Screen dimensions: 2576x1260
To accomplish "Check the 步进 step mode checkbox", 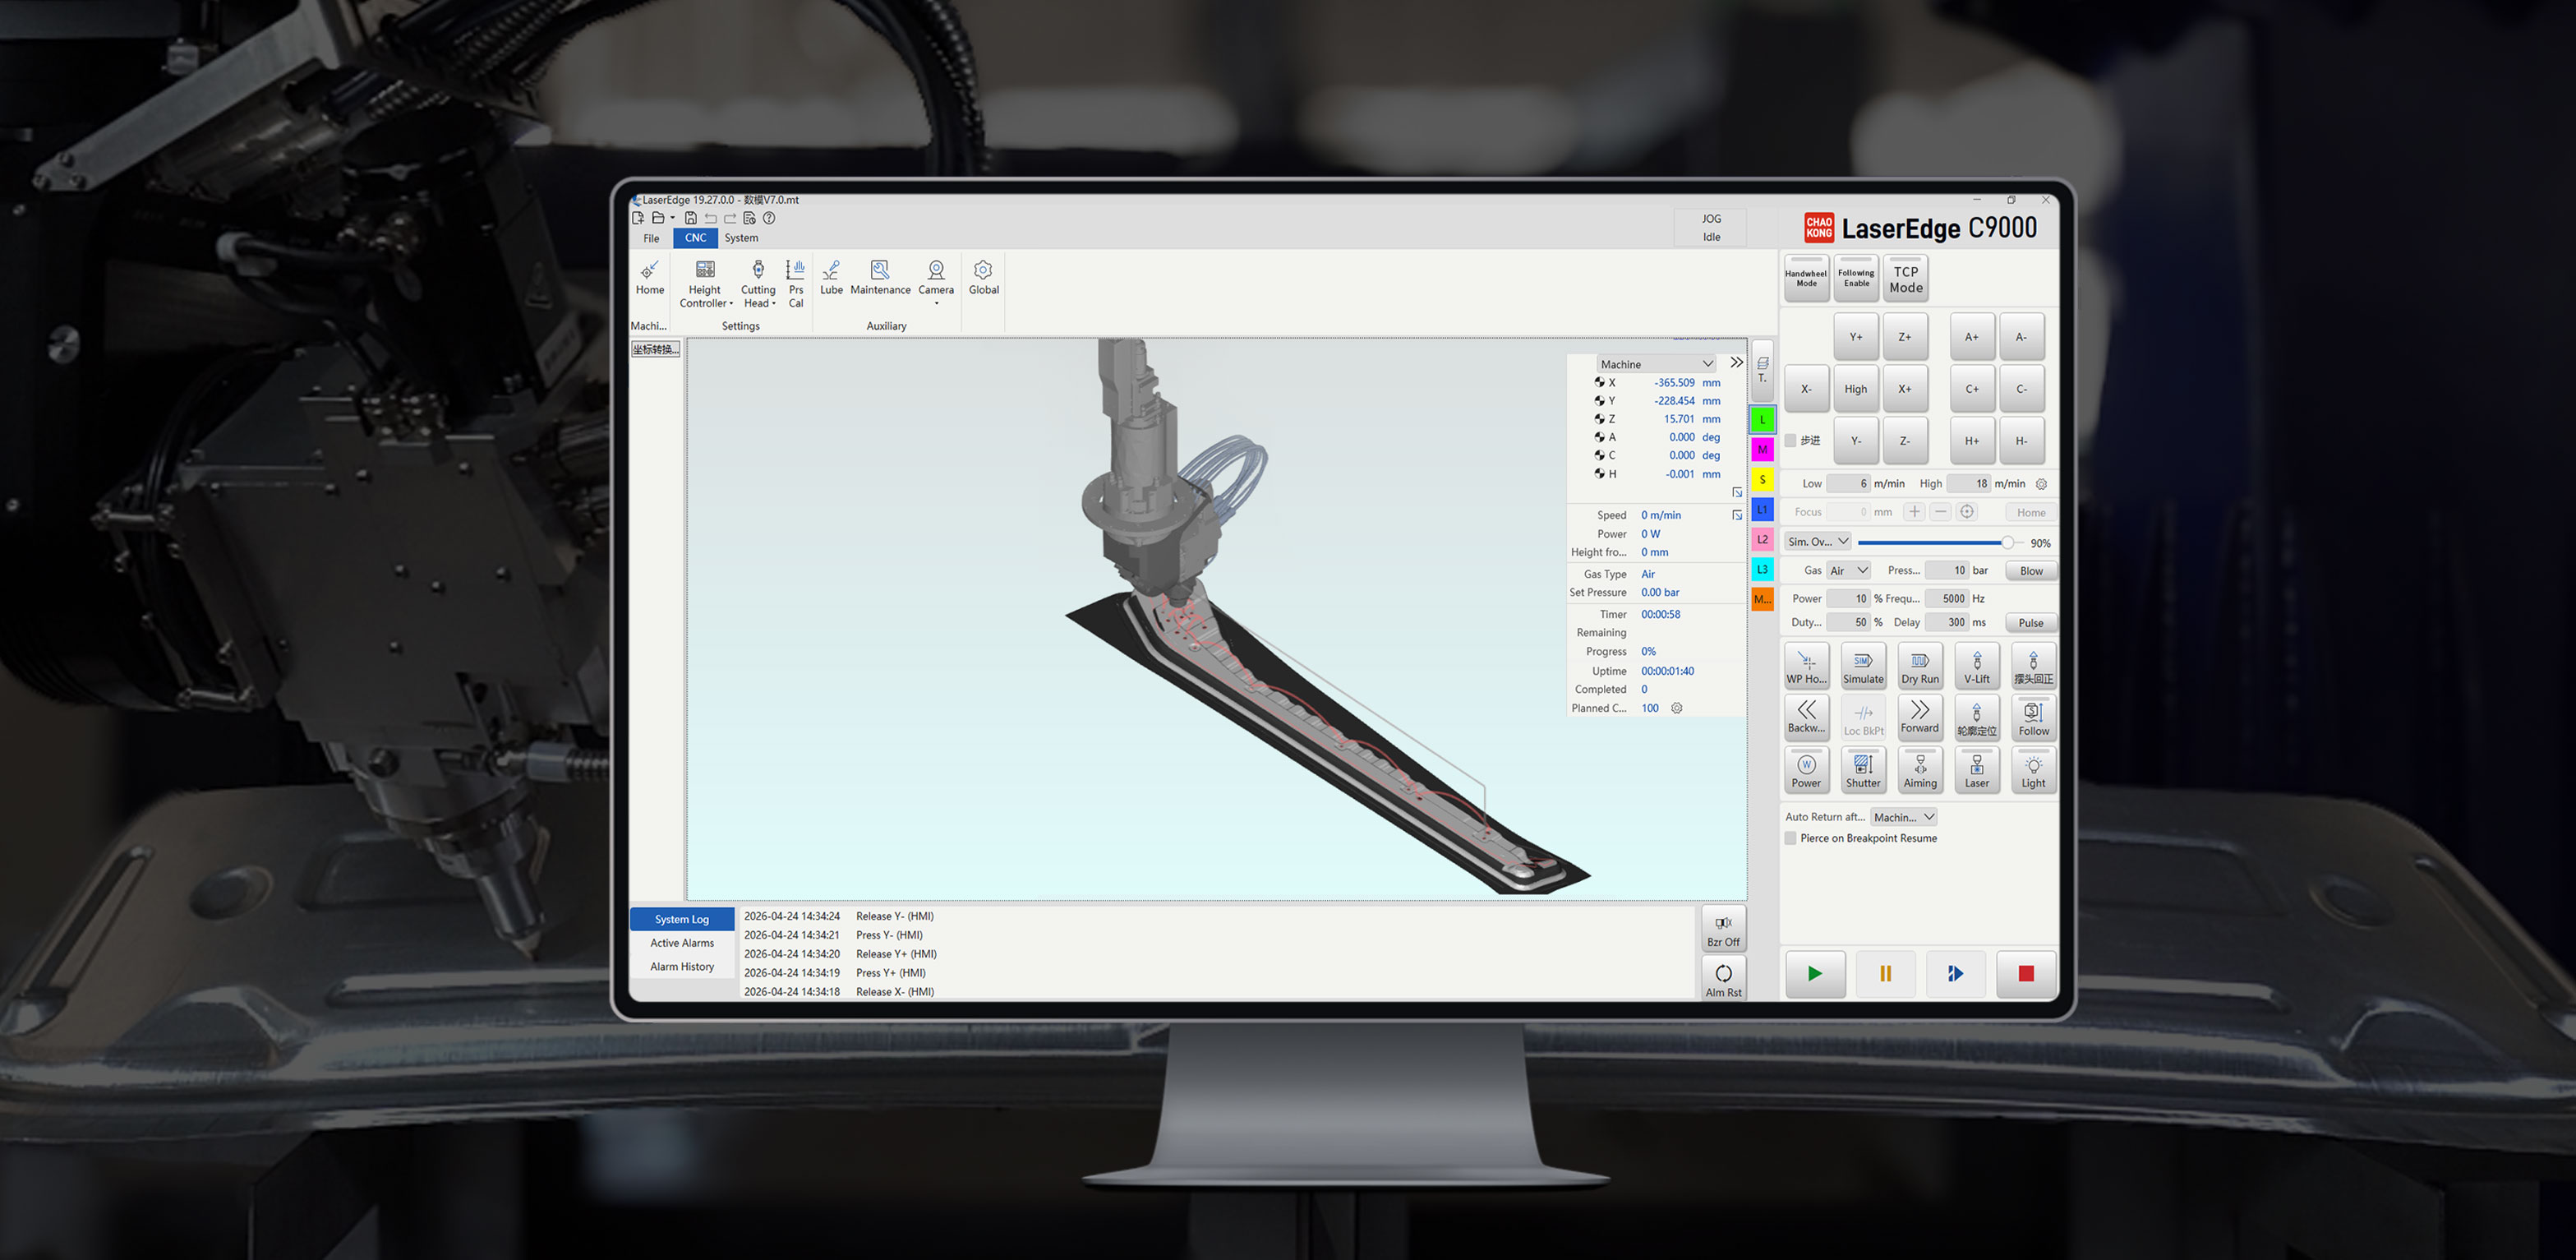I will click(x=1791, y=441).
